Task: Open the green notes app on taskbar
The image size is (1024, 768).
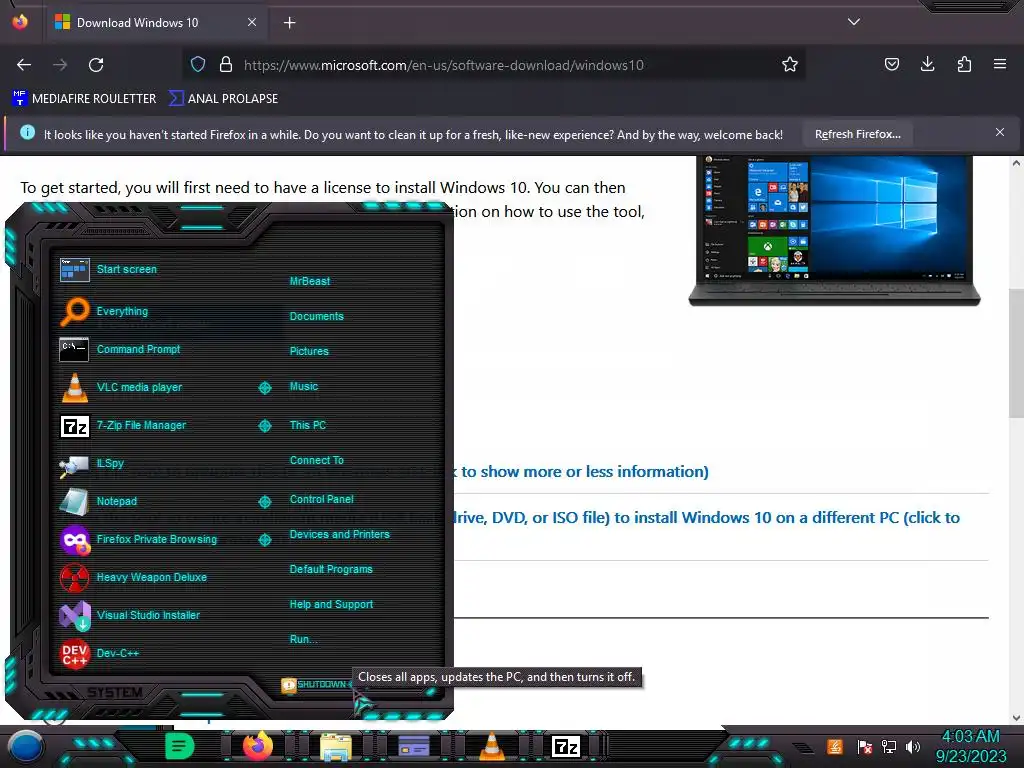Action: coord(179,746)
